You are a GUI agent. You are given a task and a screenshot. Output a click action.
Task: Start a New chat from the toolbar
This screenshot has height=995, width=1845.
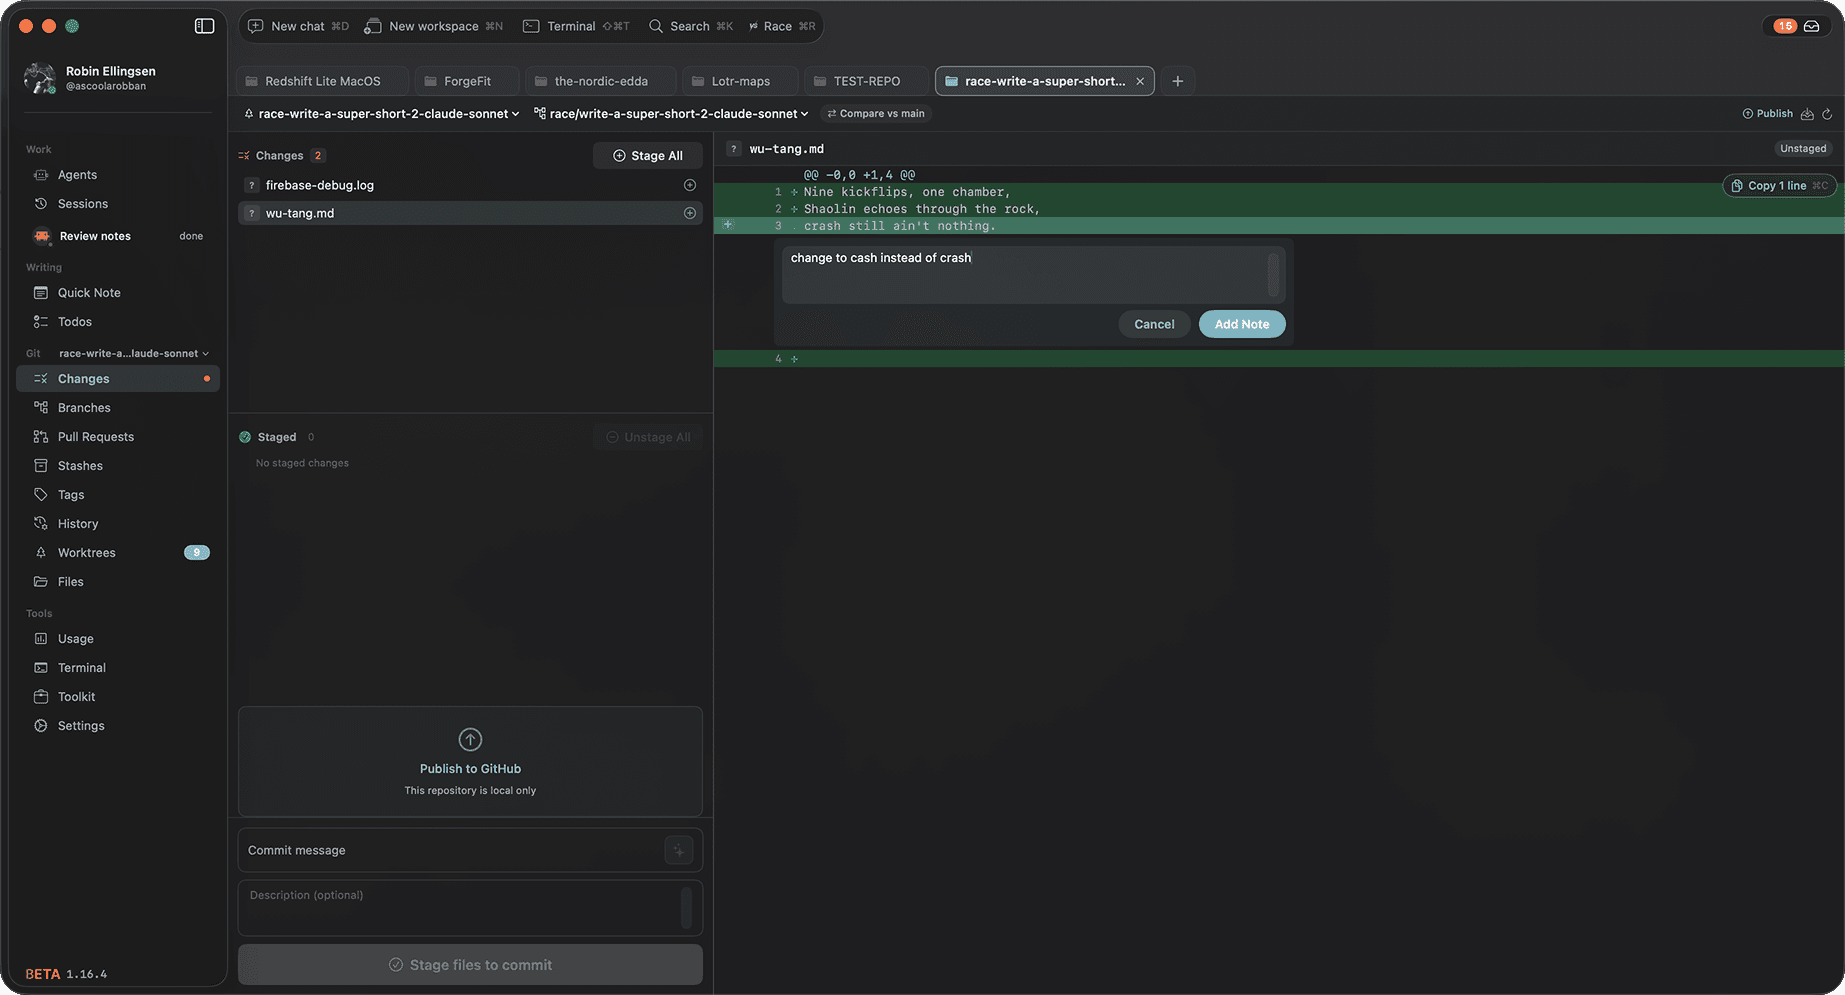pos(298,26)
